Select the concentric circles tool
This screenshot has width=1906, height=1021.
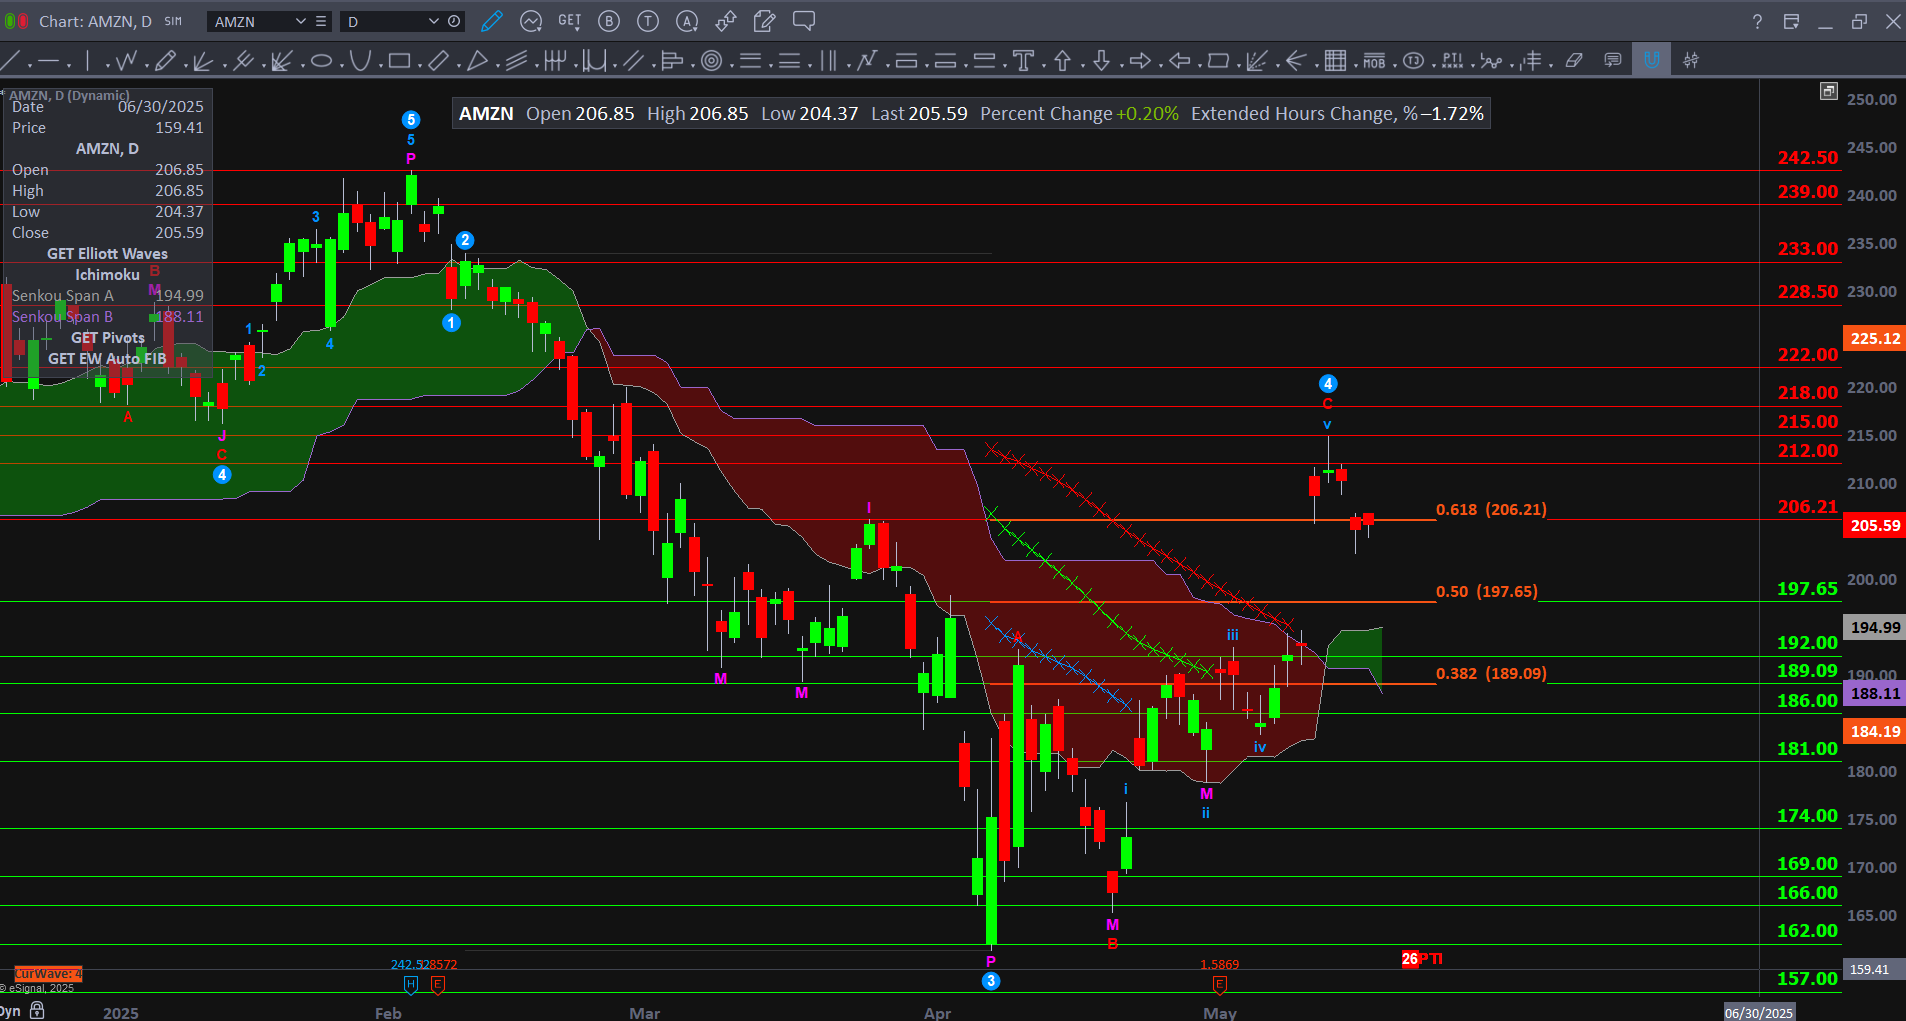point(711,61)
